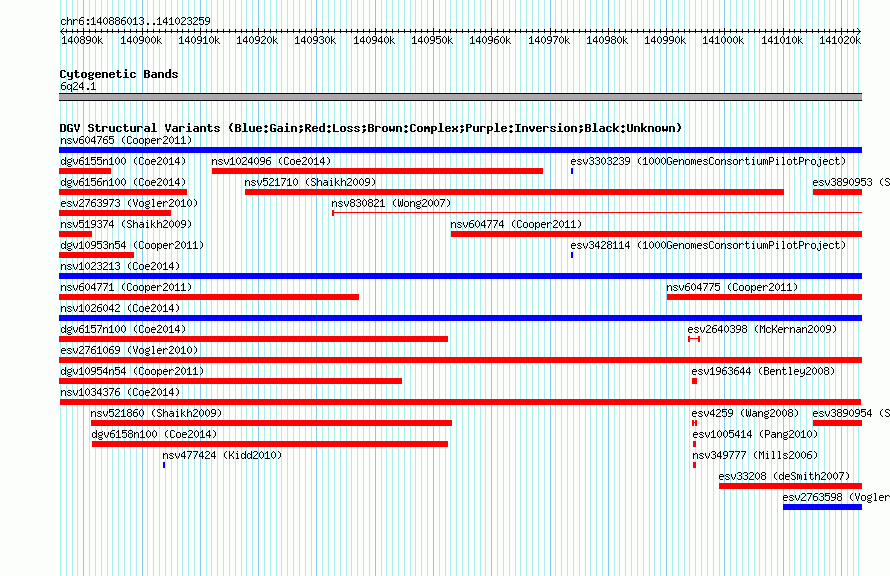This screenshot has width=890, height=576.
Task: Select the red bar under esv33208
Action: pyautogui.click(x=791, y=486)
